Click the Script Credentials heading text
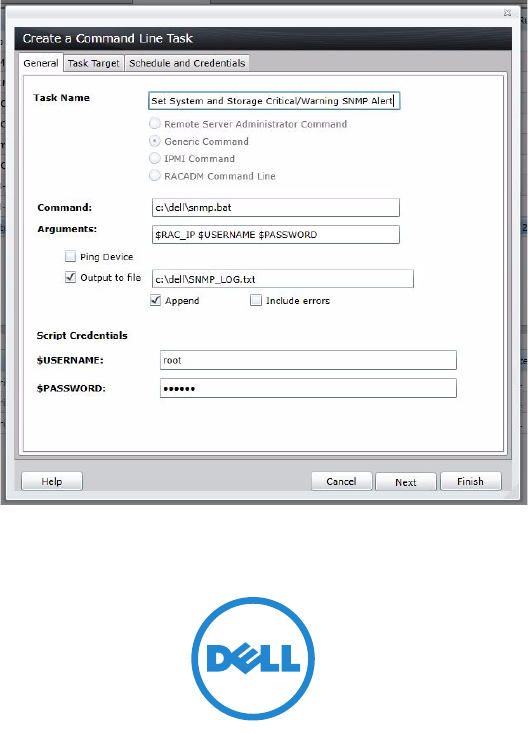 coord(82,336)
